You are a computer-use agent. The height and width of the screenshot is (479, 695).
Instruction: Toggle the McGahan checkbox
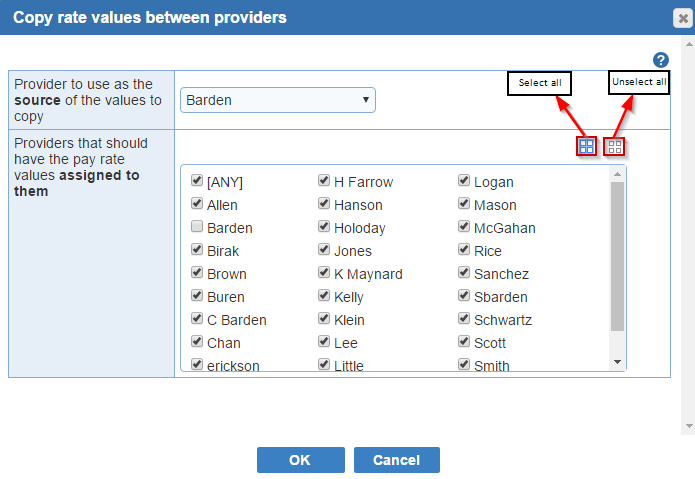(x=464, y=226)
